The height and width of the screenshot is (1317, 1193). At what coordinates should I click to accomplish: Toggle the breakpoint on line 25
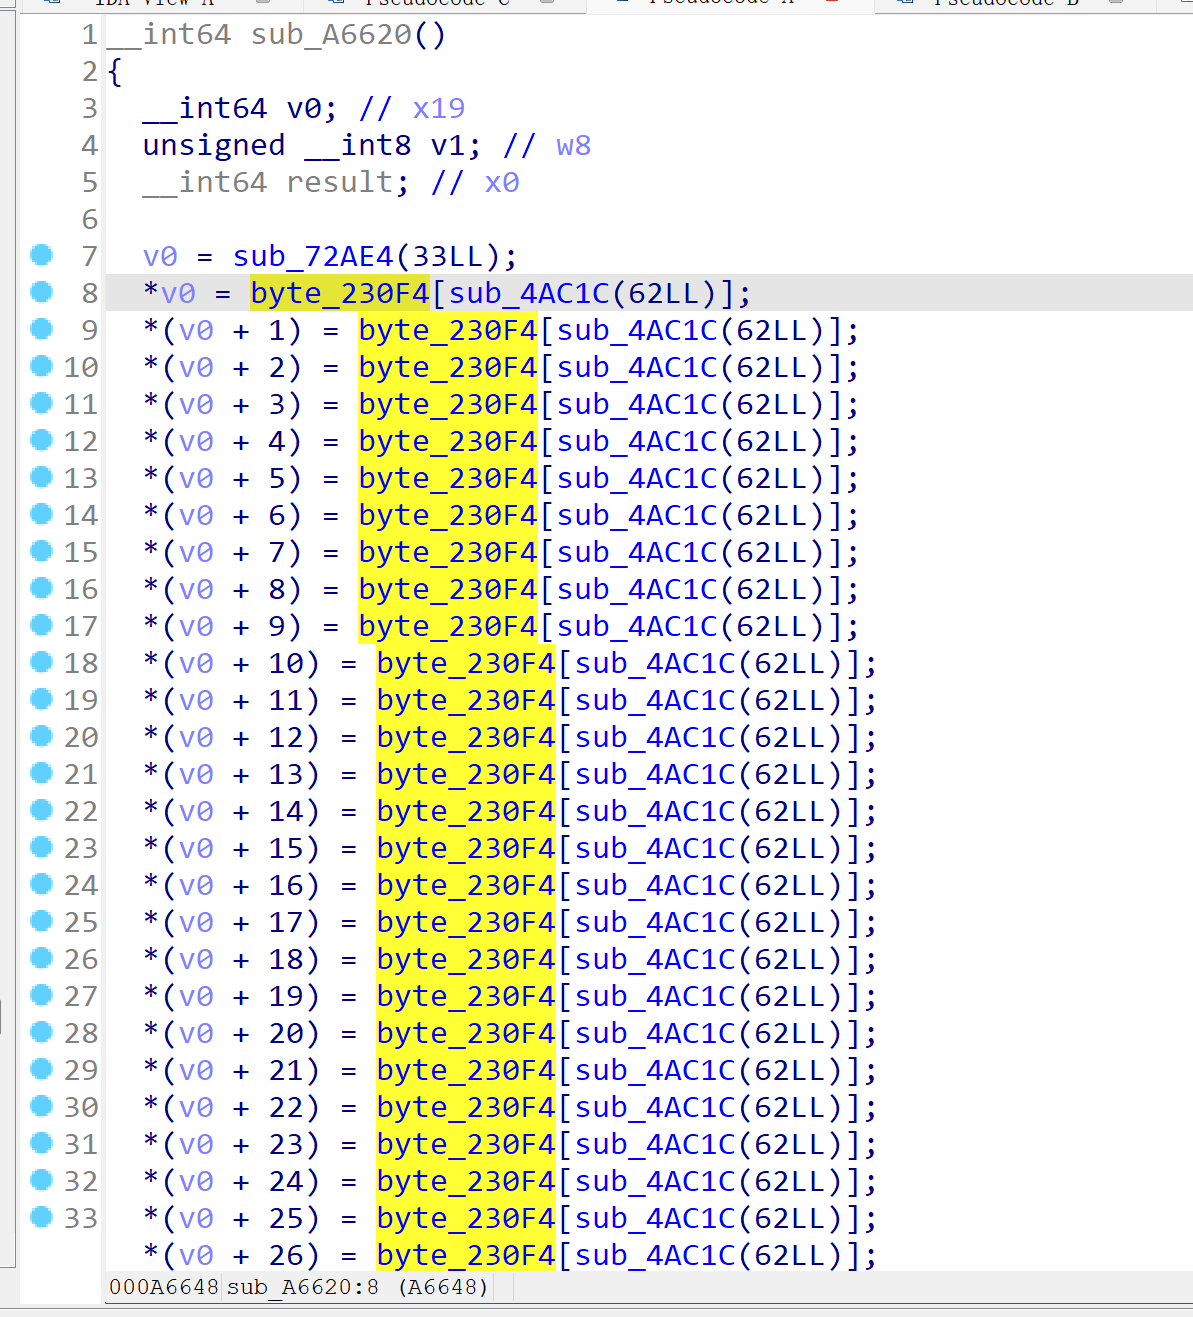pyautogui.click(x=41, y=921)
